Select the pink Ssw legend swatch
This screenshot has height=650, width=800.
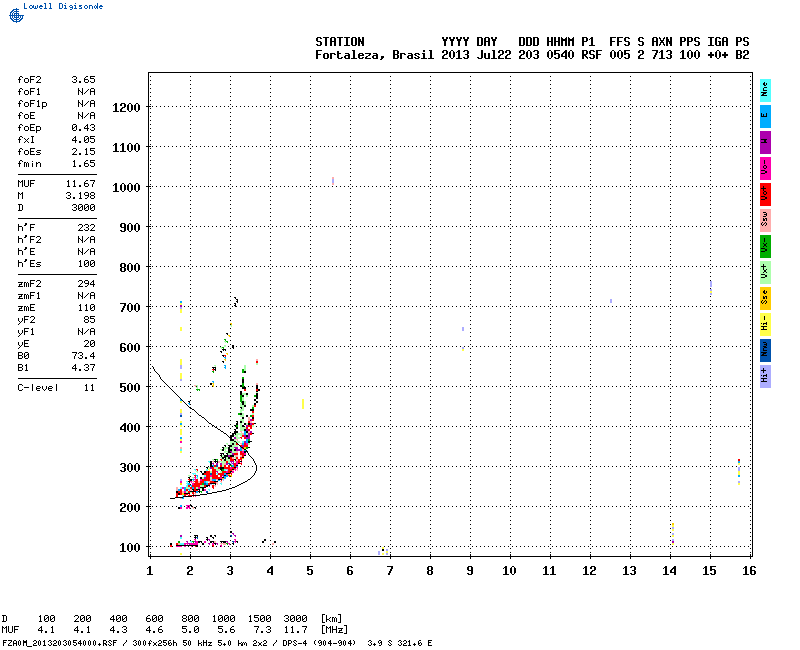point(765,220)
